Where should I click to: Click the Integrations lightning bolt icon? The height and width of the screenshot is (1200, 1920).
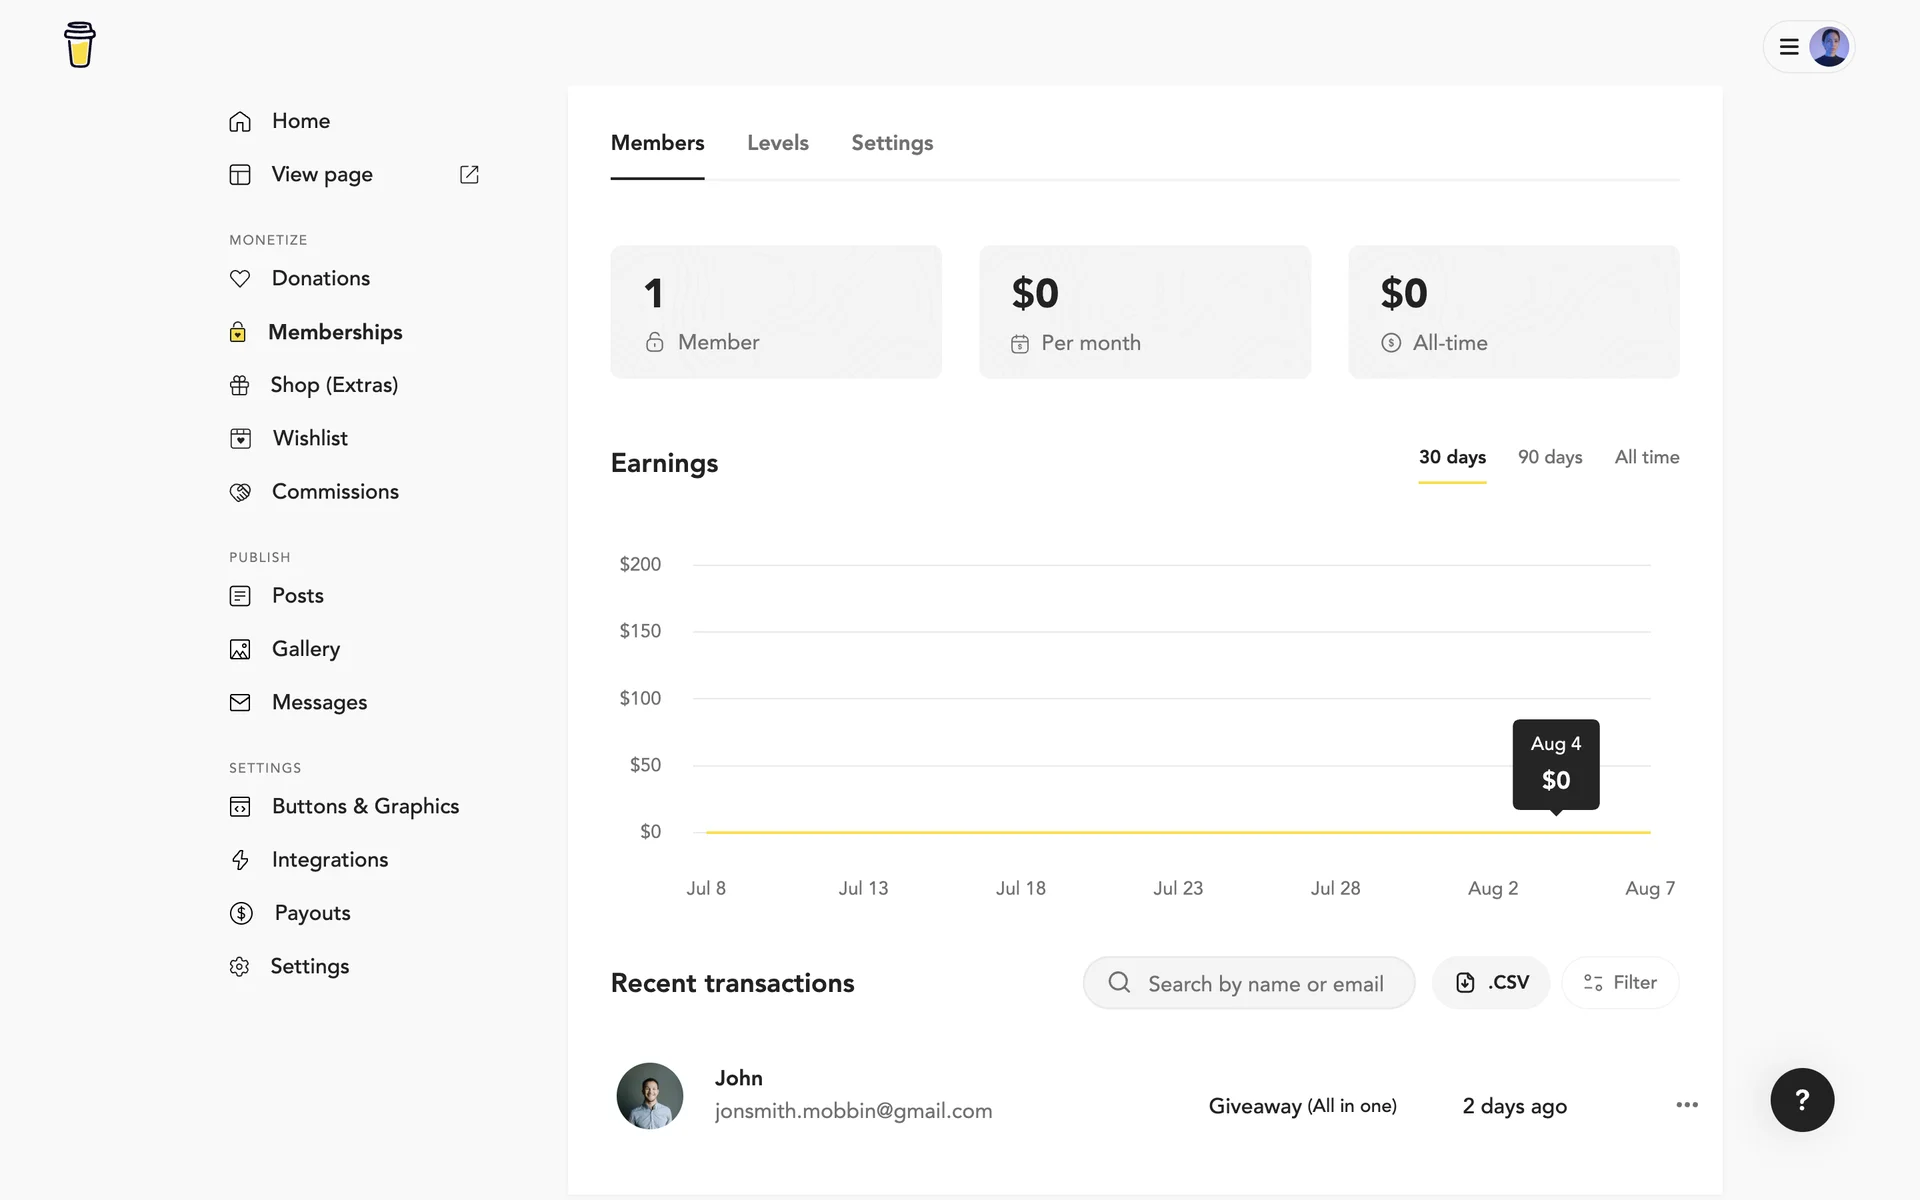click(240, 860)
